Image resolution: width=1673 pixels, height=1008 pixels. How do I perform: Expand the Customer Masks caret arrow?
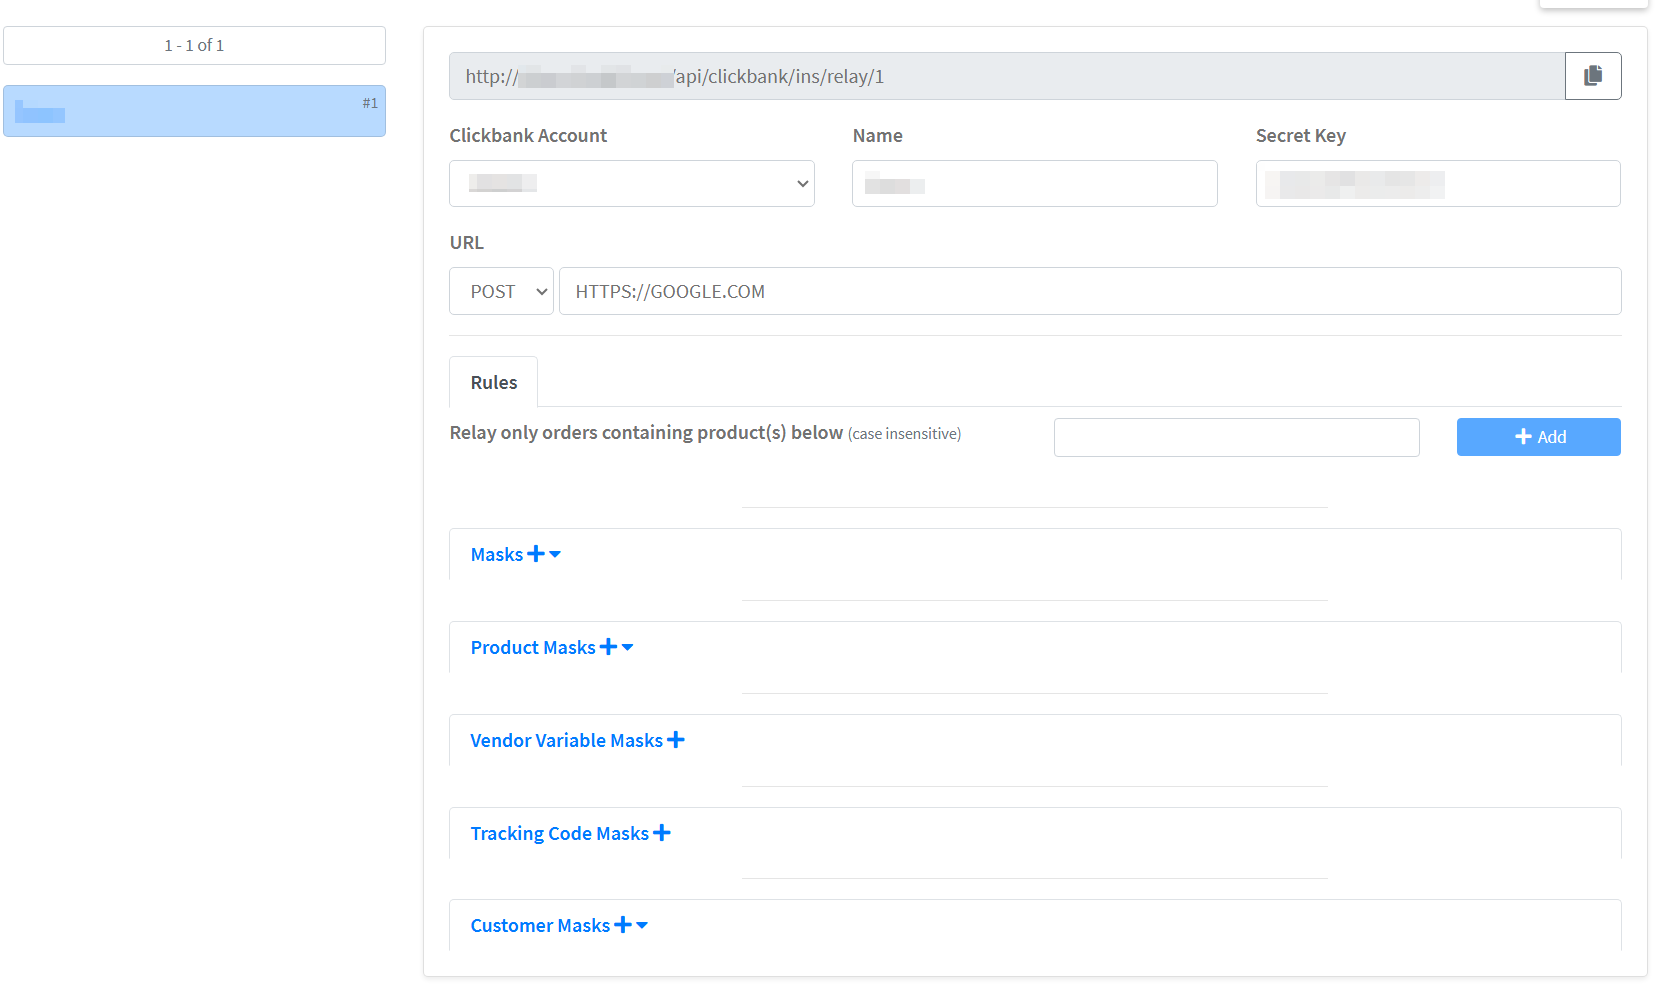pyautogui.click(x=642, y=925)
